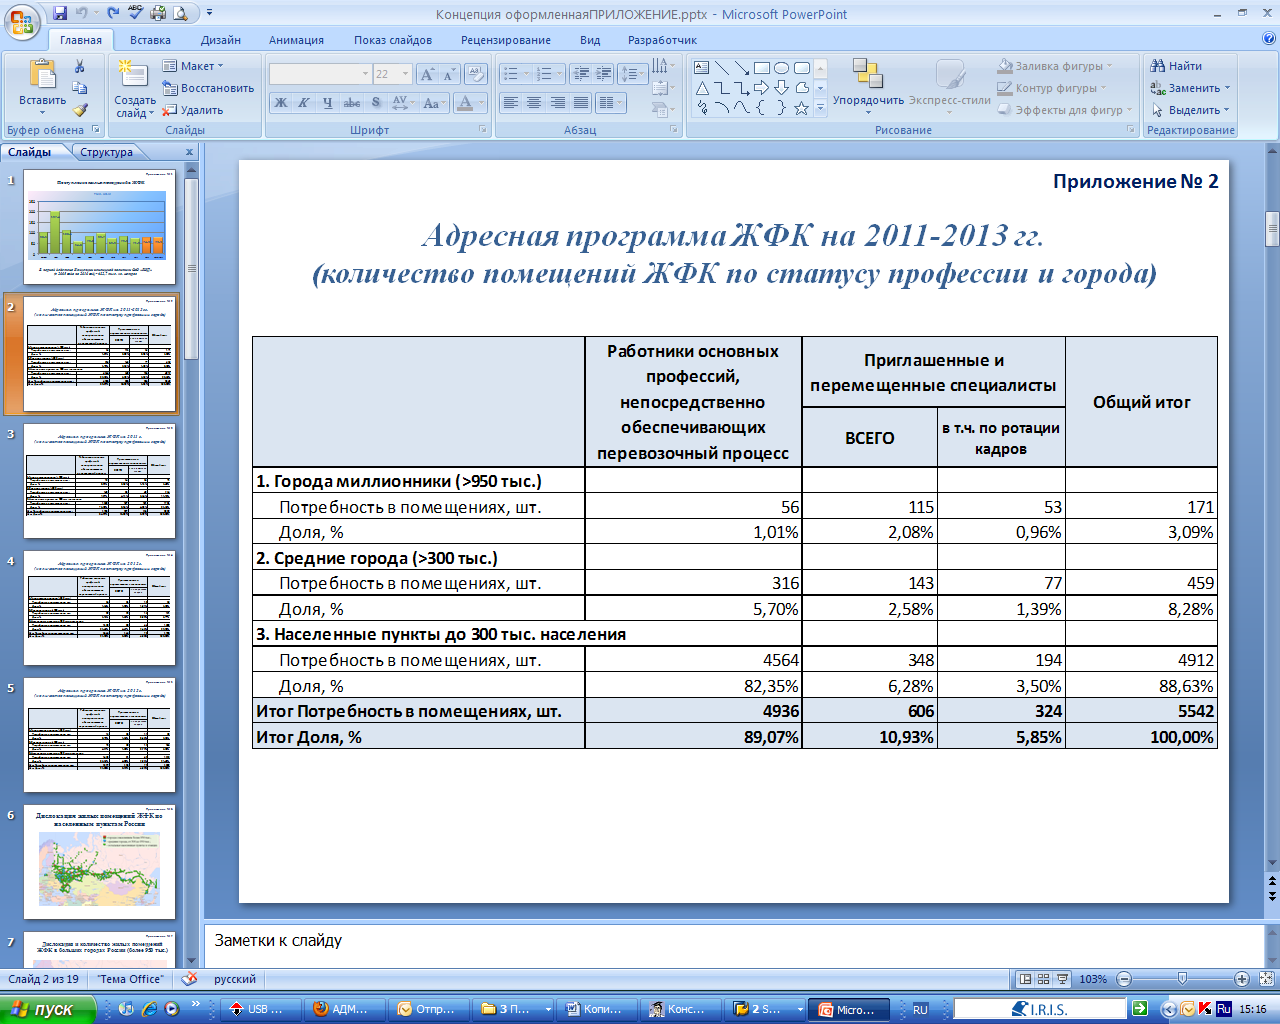The height and width of the screenshot is (1024, 1280).
Task: Decrease list indent level
Action: tap(580, 74)
